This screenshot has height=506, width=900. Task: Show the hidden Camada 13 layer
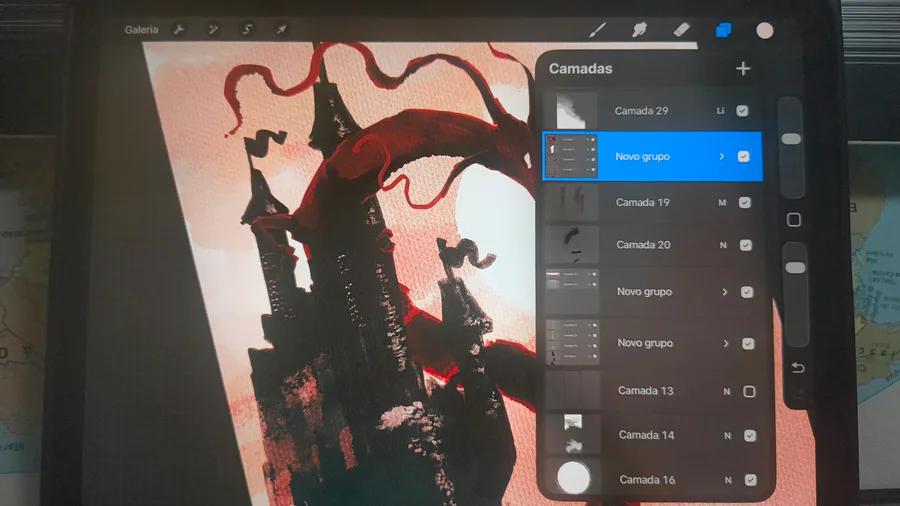click(x=749, y=391)
